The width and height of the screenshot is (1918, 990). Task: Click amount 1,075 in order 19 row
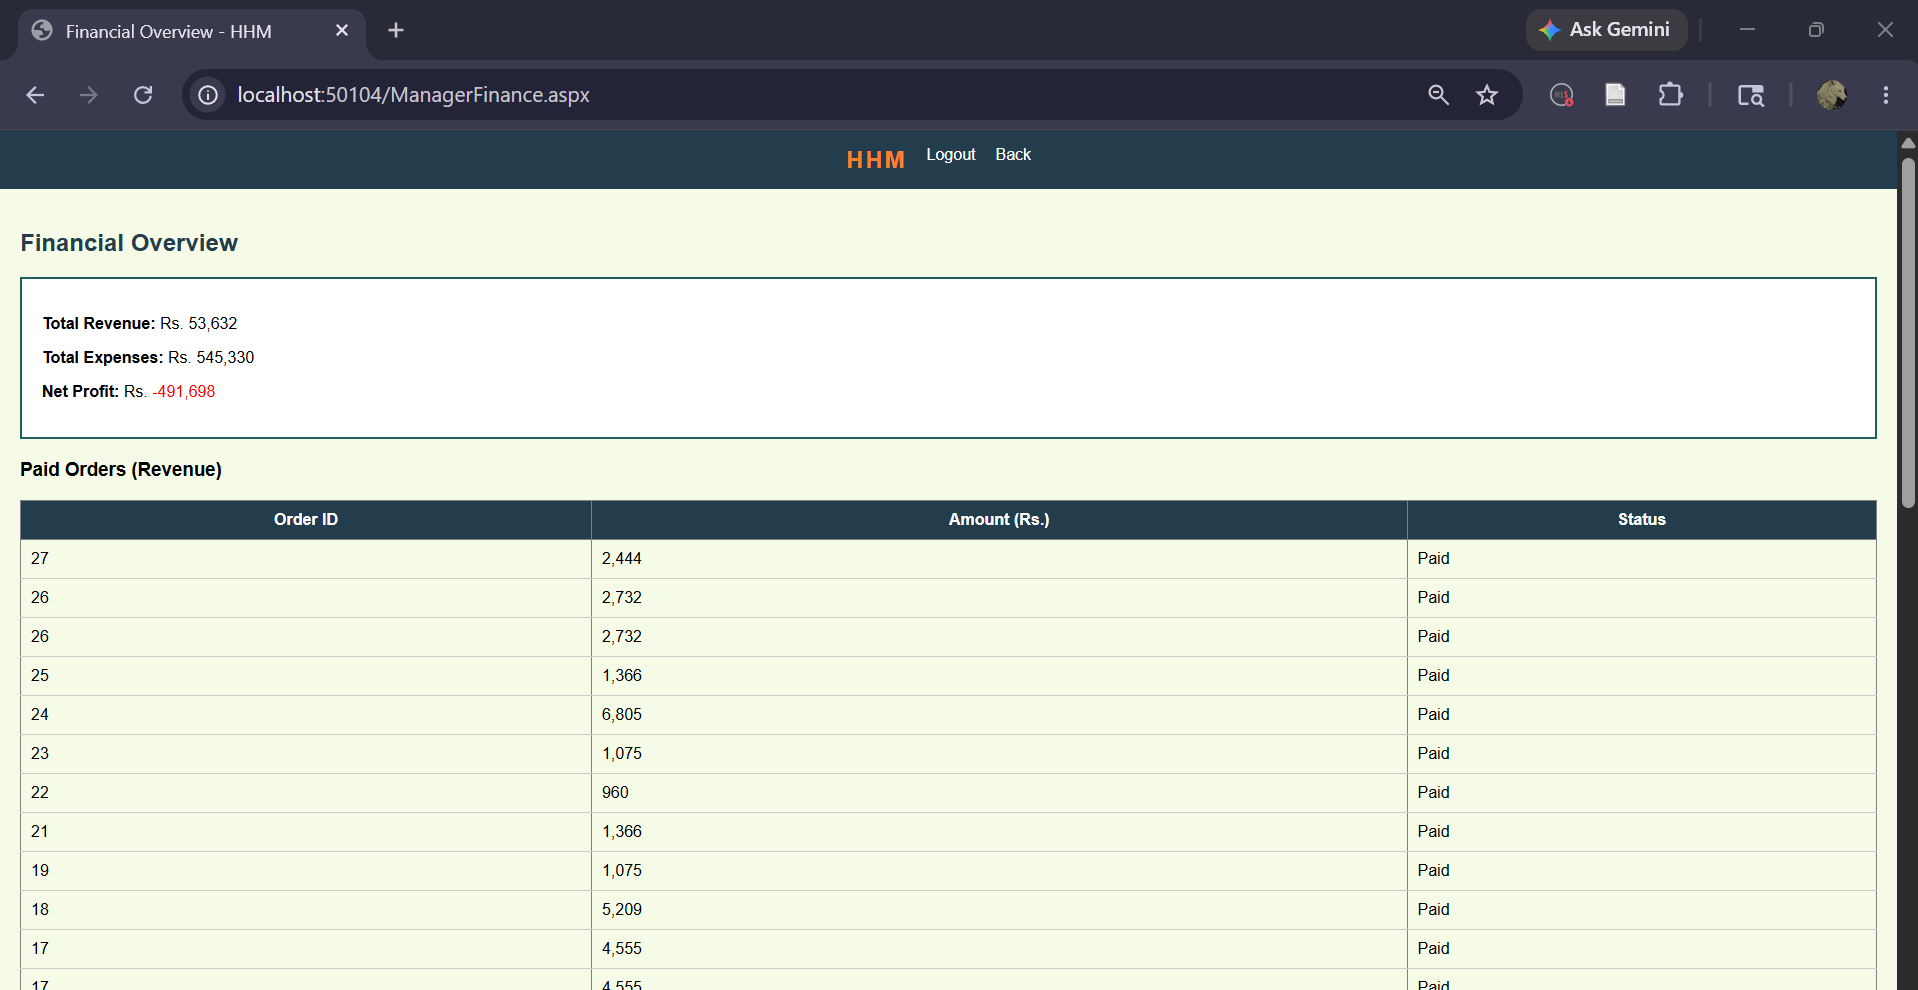(999, 871)
